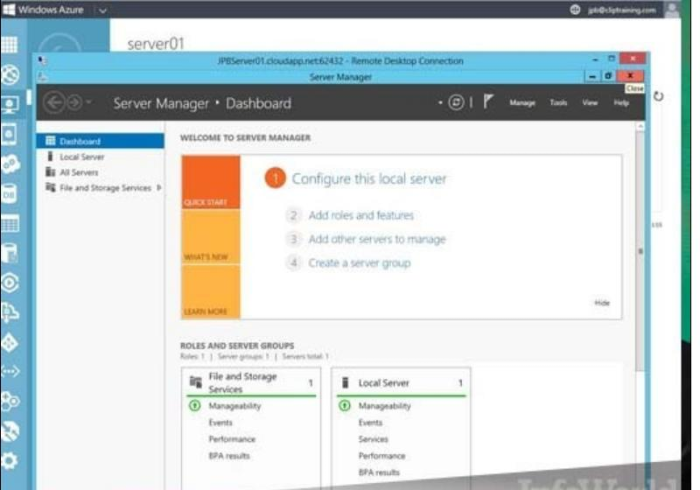Open the Learn More tile
The width and height of the screenshot is (700, 490).
point(211,291)
